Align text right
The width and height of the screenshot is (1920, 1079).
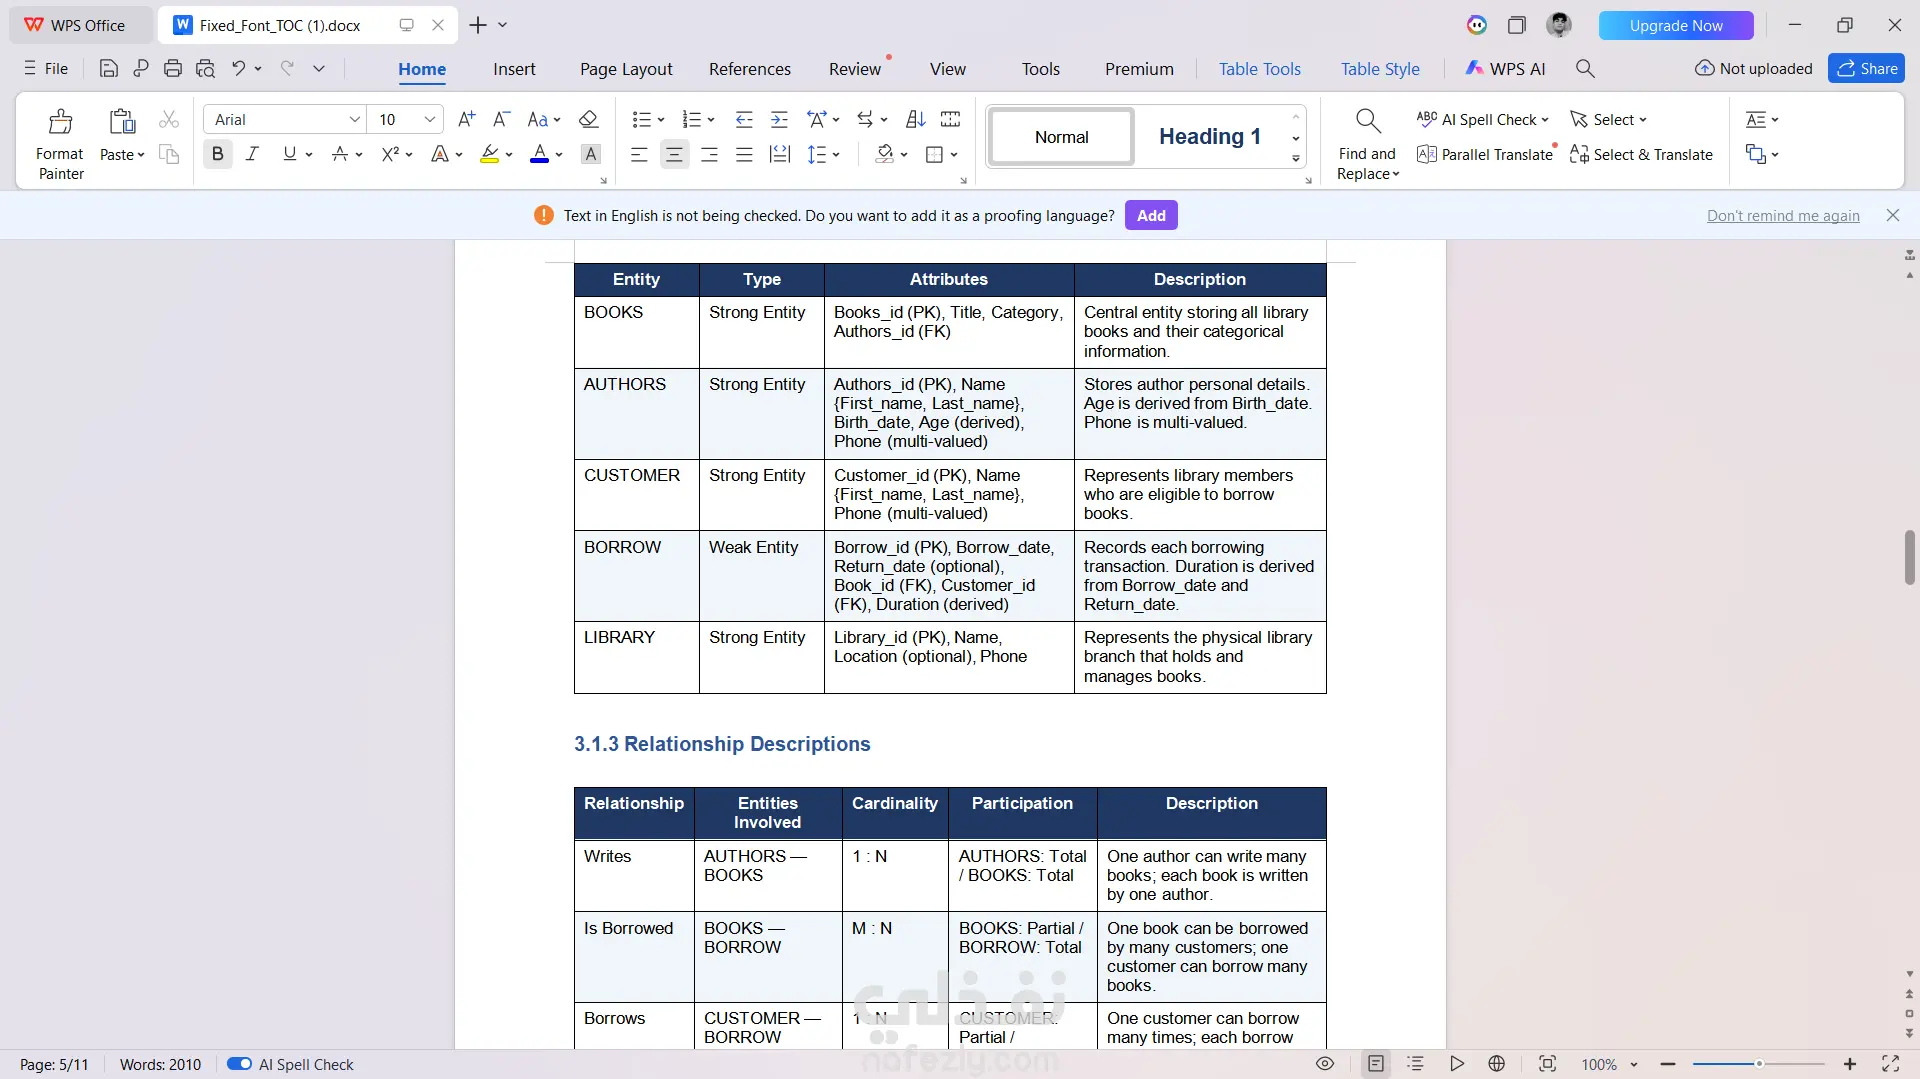point(709,154)
